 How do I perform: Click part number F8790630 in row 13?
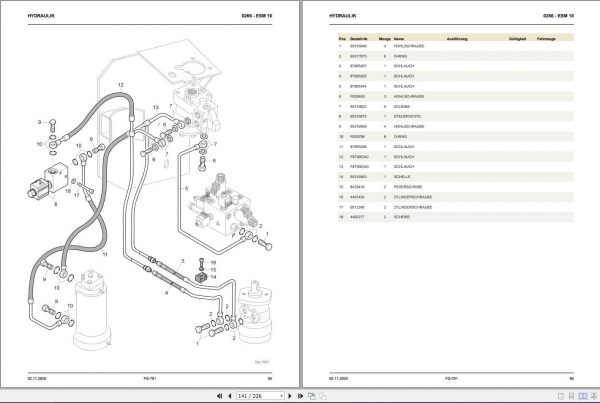(x=359, y=167)
